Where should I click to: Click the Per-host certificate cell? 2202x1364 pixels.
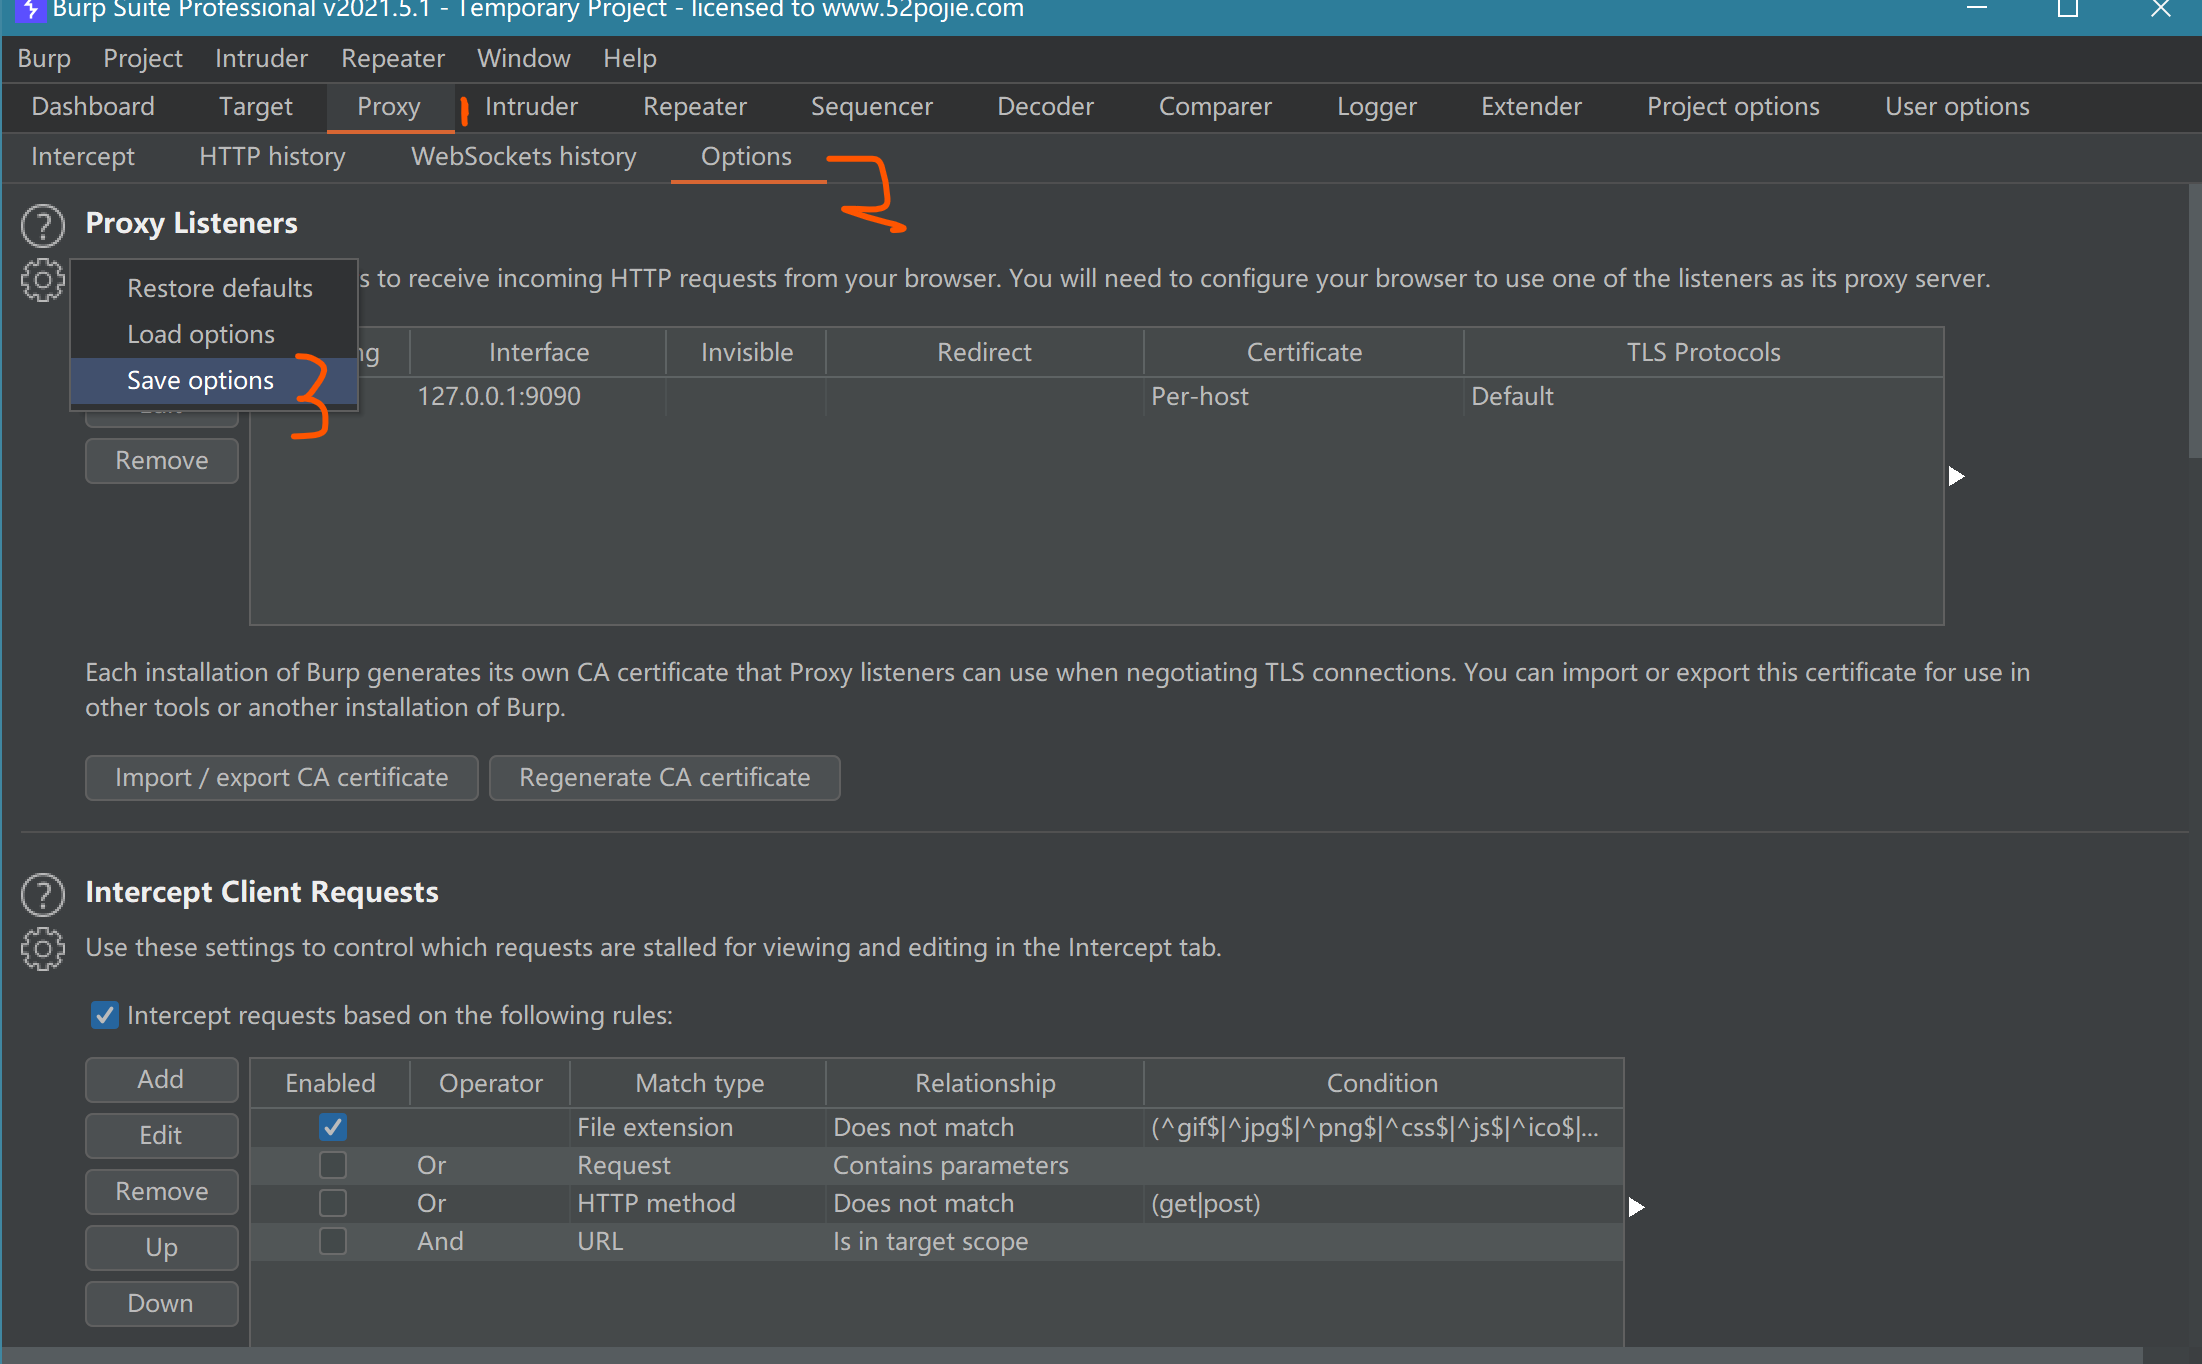(x=1304, y=397)
